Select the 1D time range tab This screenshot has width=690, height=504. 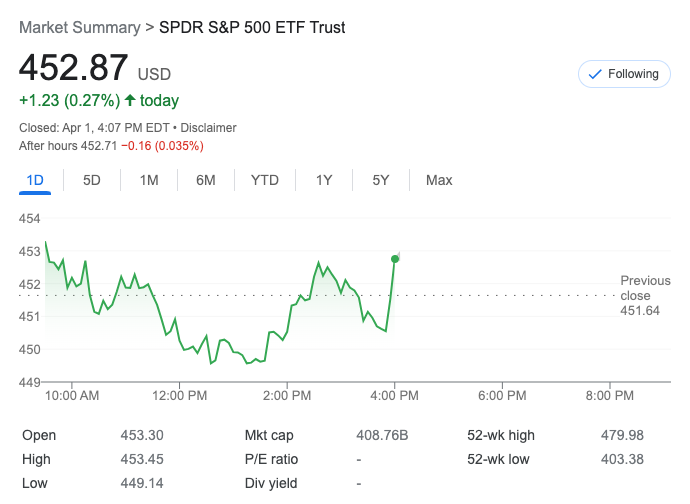click(x=35, y=180)
